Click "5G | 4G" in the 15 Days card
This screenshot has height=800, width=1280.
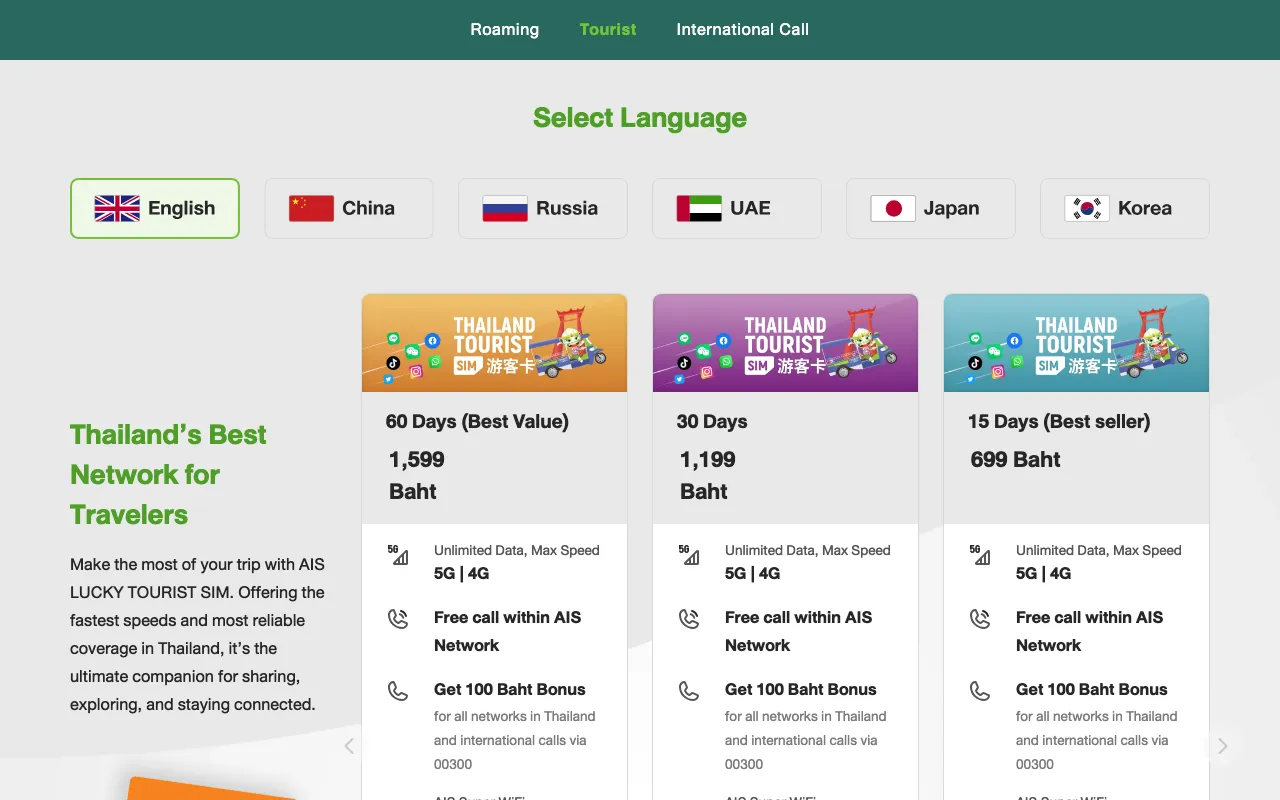1044,574
